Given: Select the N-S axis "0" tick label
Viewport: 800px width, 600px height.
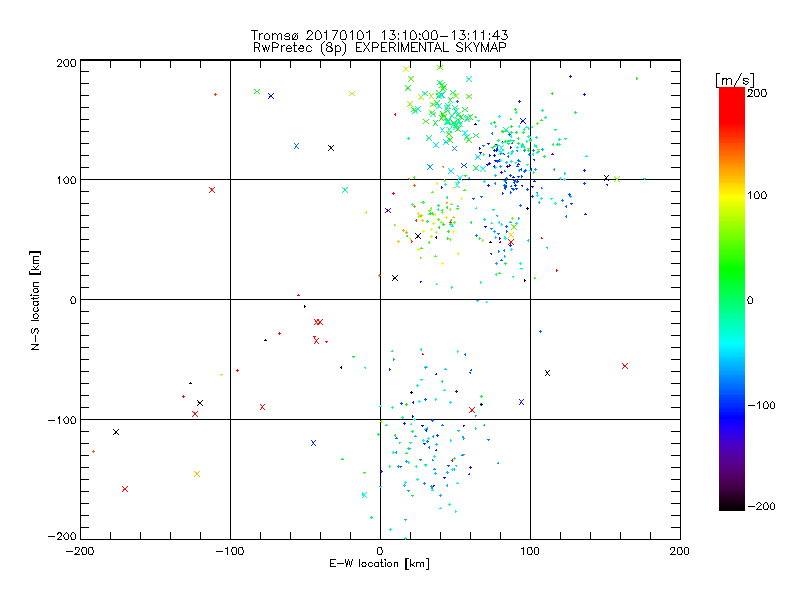Looking at the screenshot, I should pyautogui.click(x=73, y=300).
